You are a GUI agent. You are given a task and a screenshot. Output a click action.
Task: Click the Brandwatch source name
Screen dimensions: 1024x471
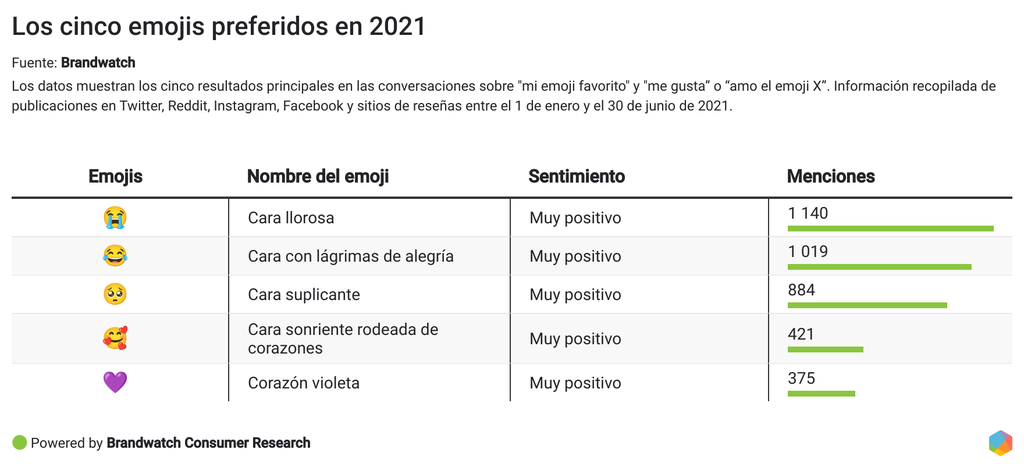click(x=98, y=63)
